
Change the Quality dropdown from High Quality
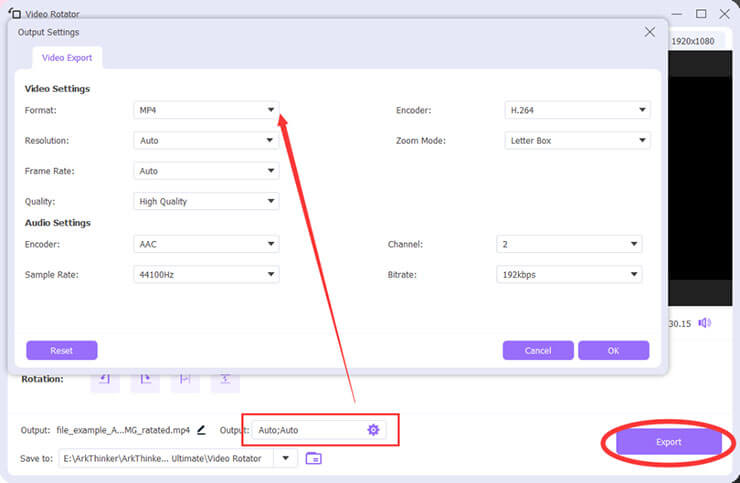tap(206, 201)
